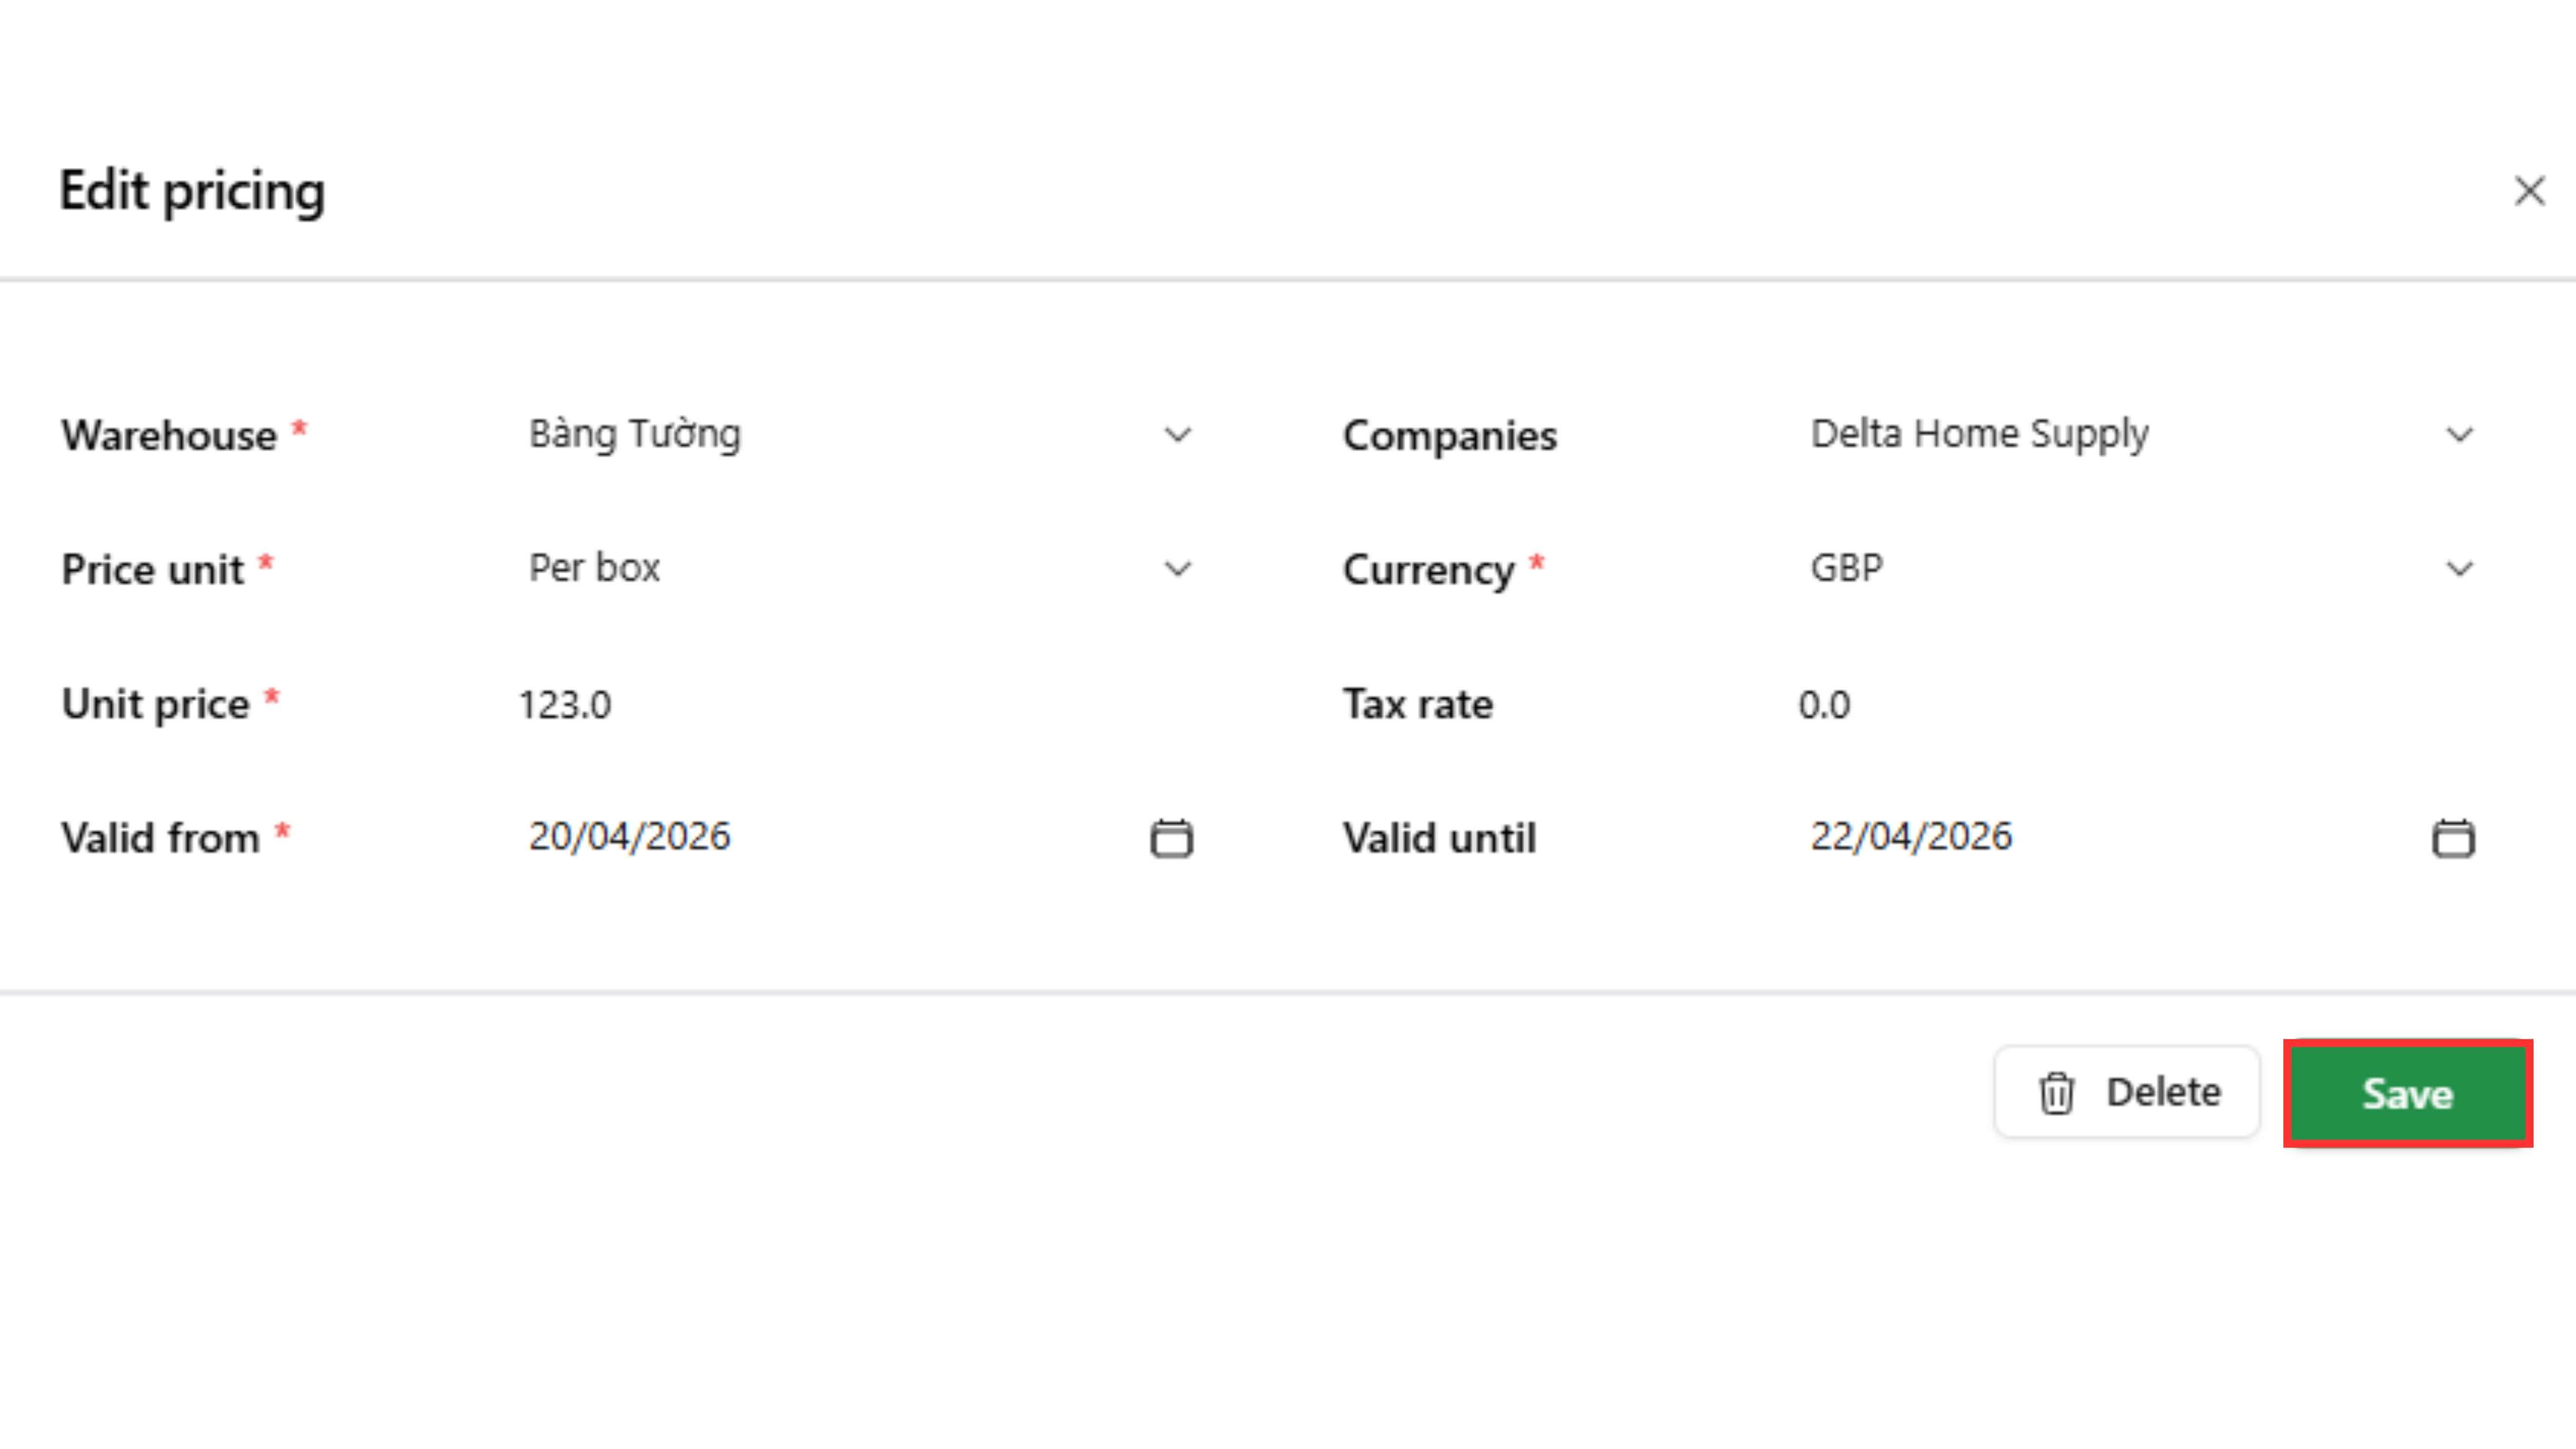Expand the Currency dropdown chevron
Screen dimensions: 2576x1449
click(2459, 569)
